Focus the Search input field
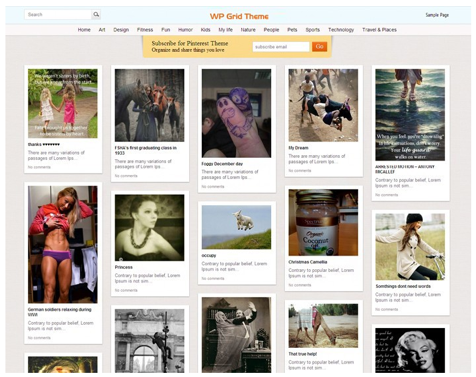 pos(58,14)
